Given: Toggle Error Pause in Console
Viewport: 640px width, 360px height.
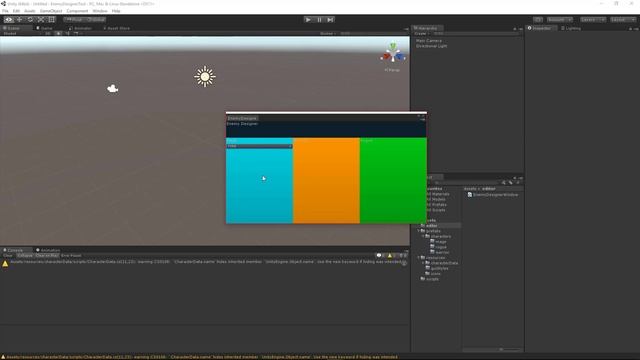Looking at the screenshot, I should [x=71, y=256].
